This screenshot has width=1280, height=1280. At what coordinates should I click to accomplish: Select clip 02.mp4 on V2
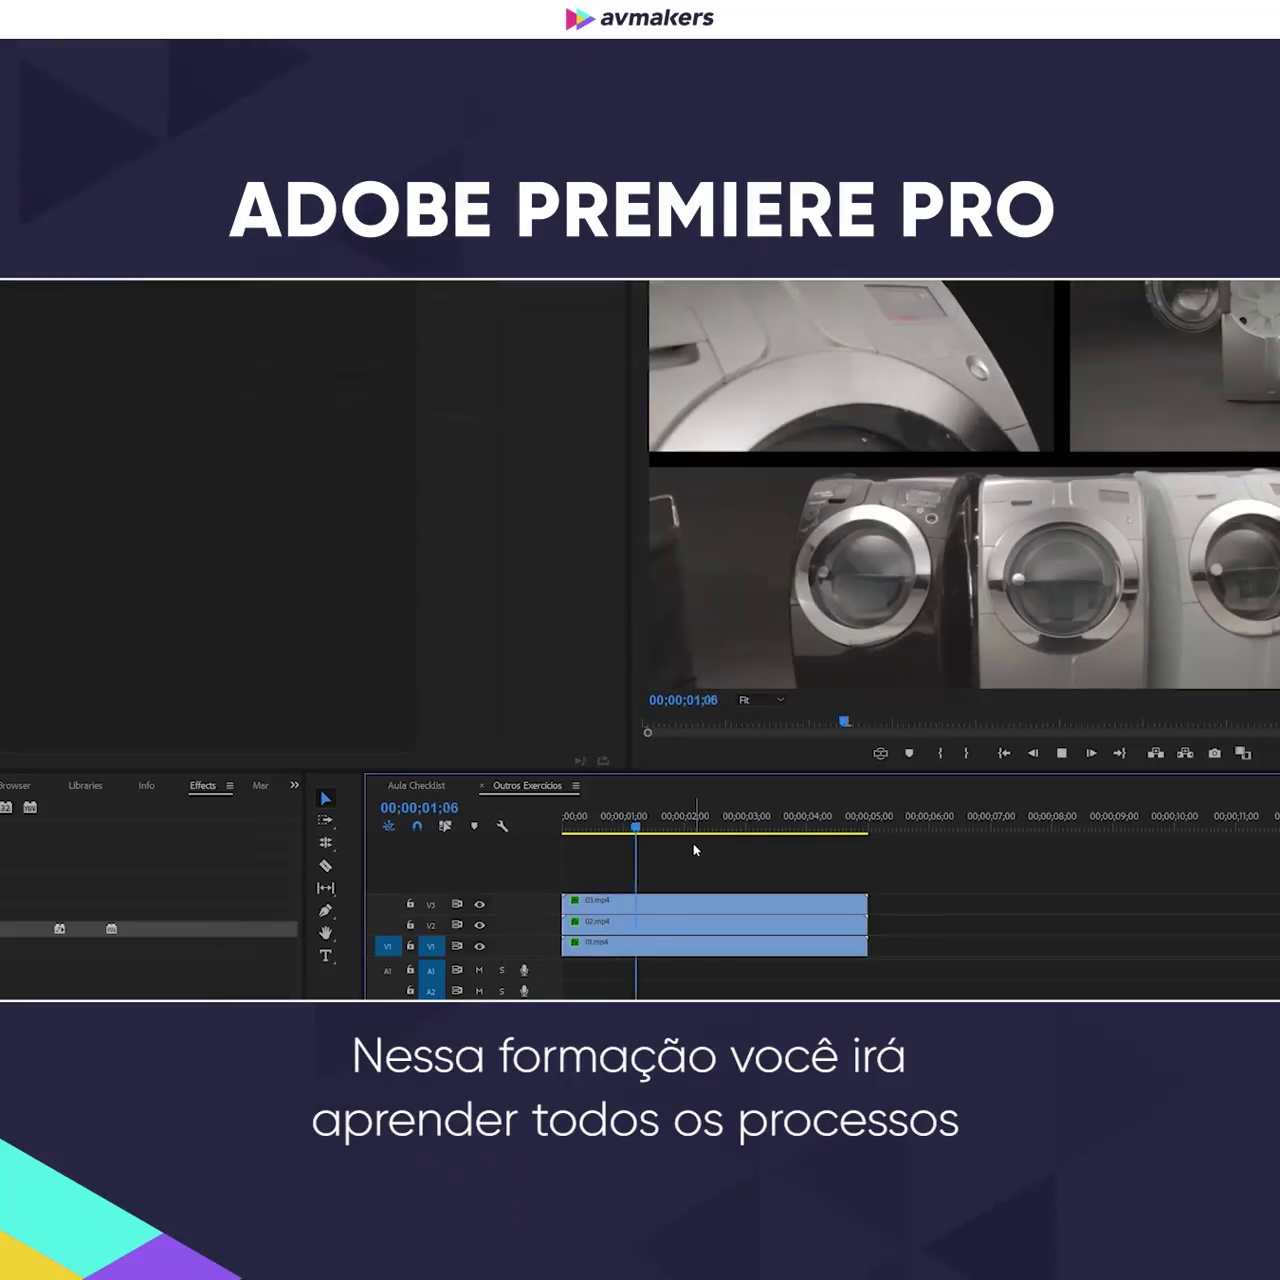click(714, 925)
